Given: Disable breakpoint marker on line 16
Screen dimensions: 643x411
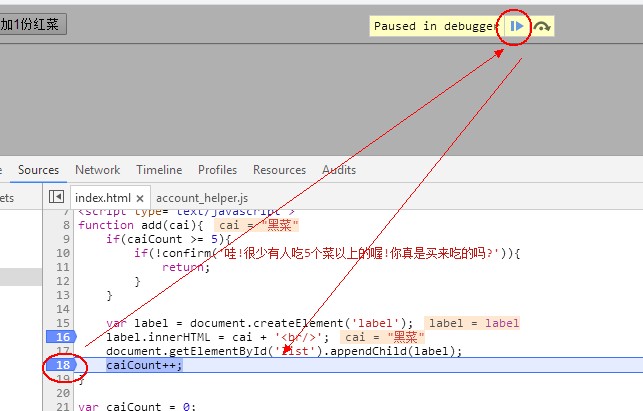Looking at the screenshot, I should [x=62, y=338].
